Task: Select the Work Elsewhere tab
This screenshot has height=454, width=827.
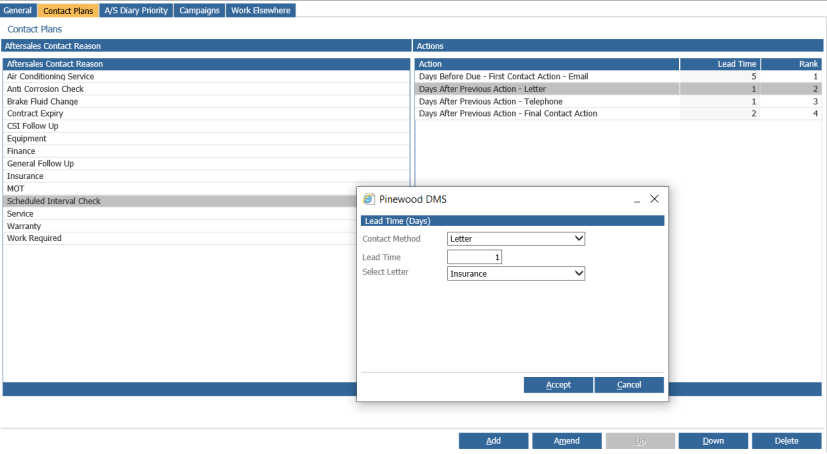Action: [x=261, y=11]
